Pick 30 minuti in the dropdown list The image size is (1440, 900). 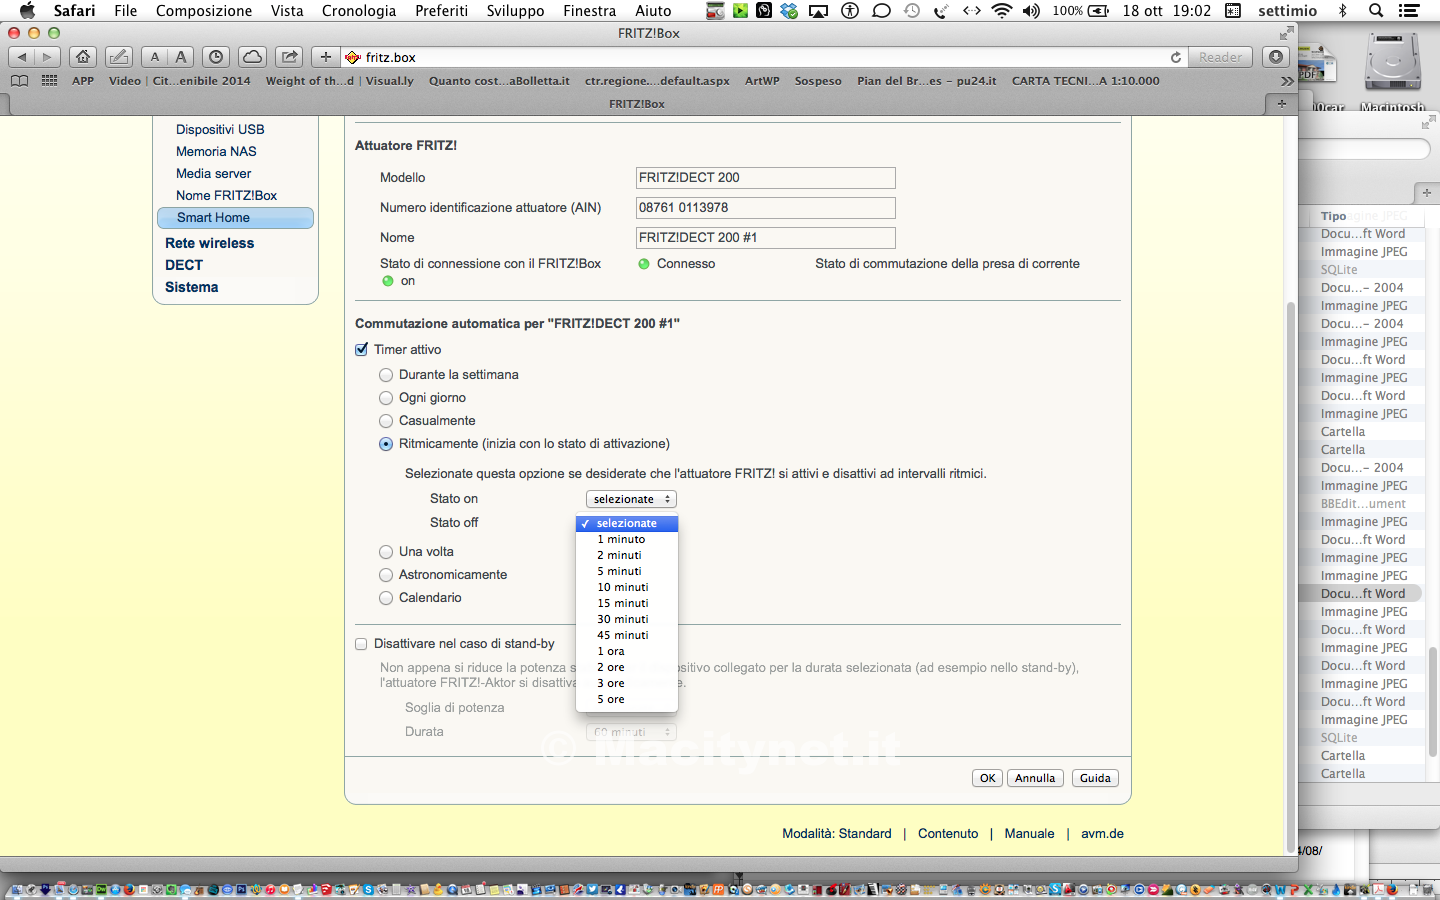pyautogui.click(x=627, y=619)
